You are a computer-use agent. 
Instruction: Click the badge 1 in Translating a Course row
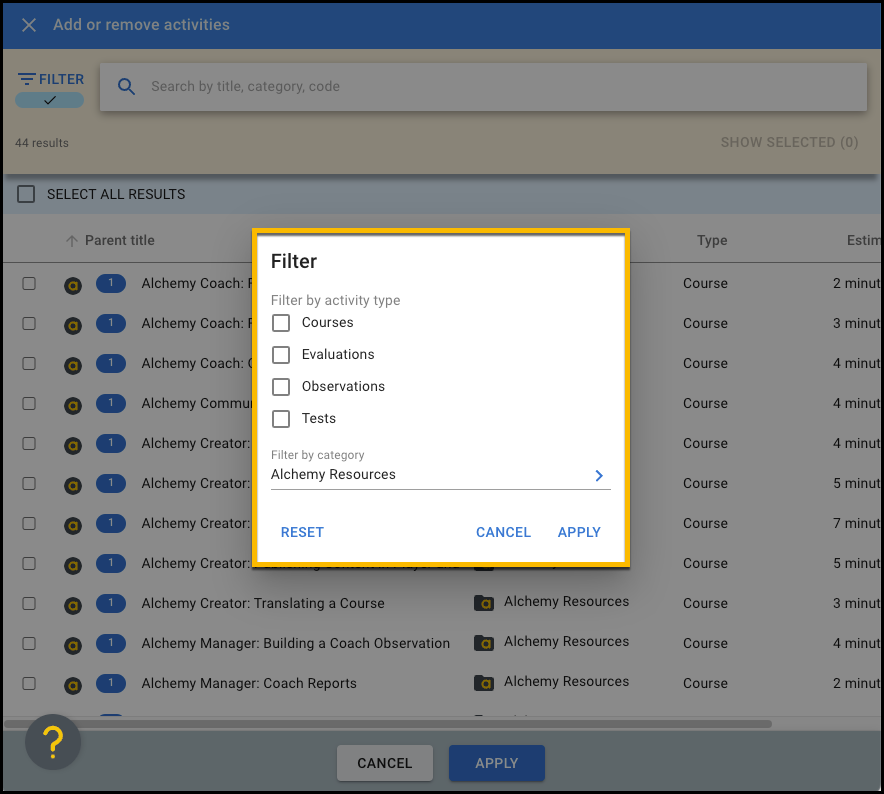110,603
